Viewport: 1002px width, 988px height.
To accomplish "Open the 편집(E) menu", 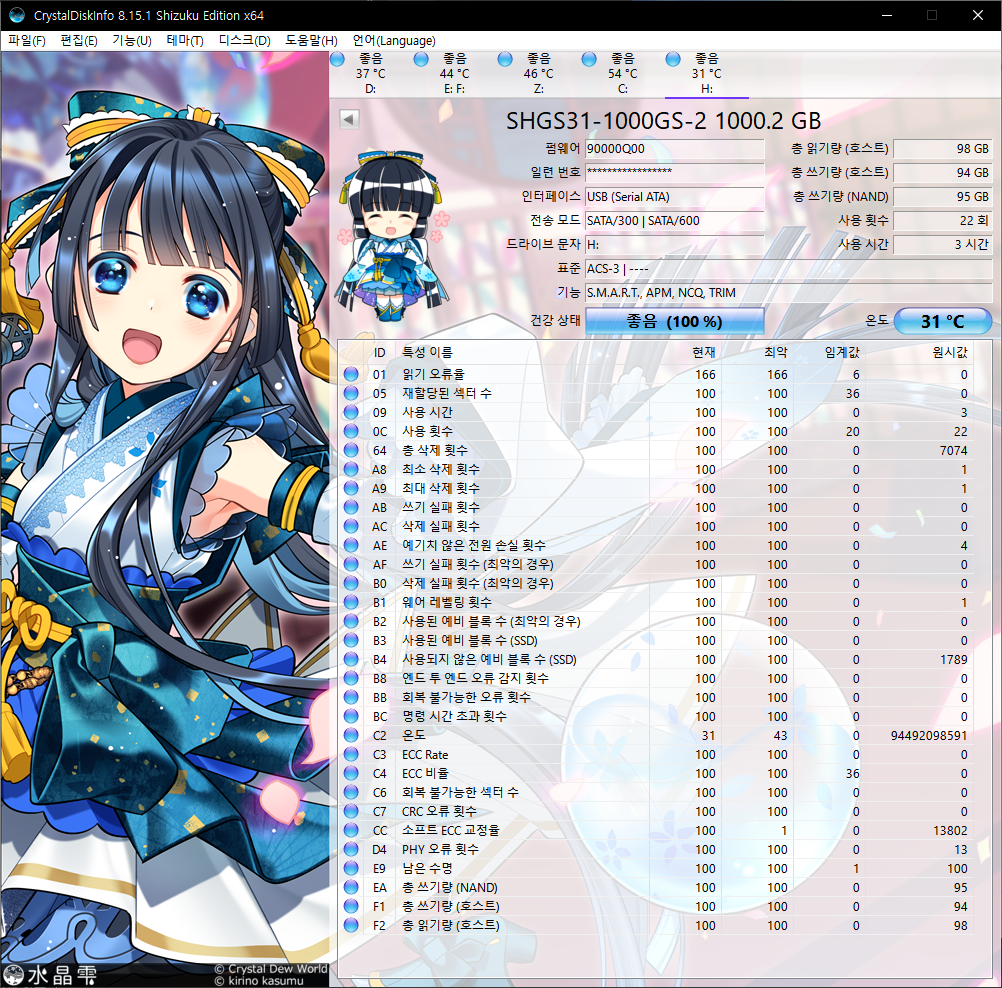I will point(79,41).
